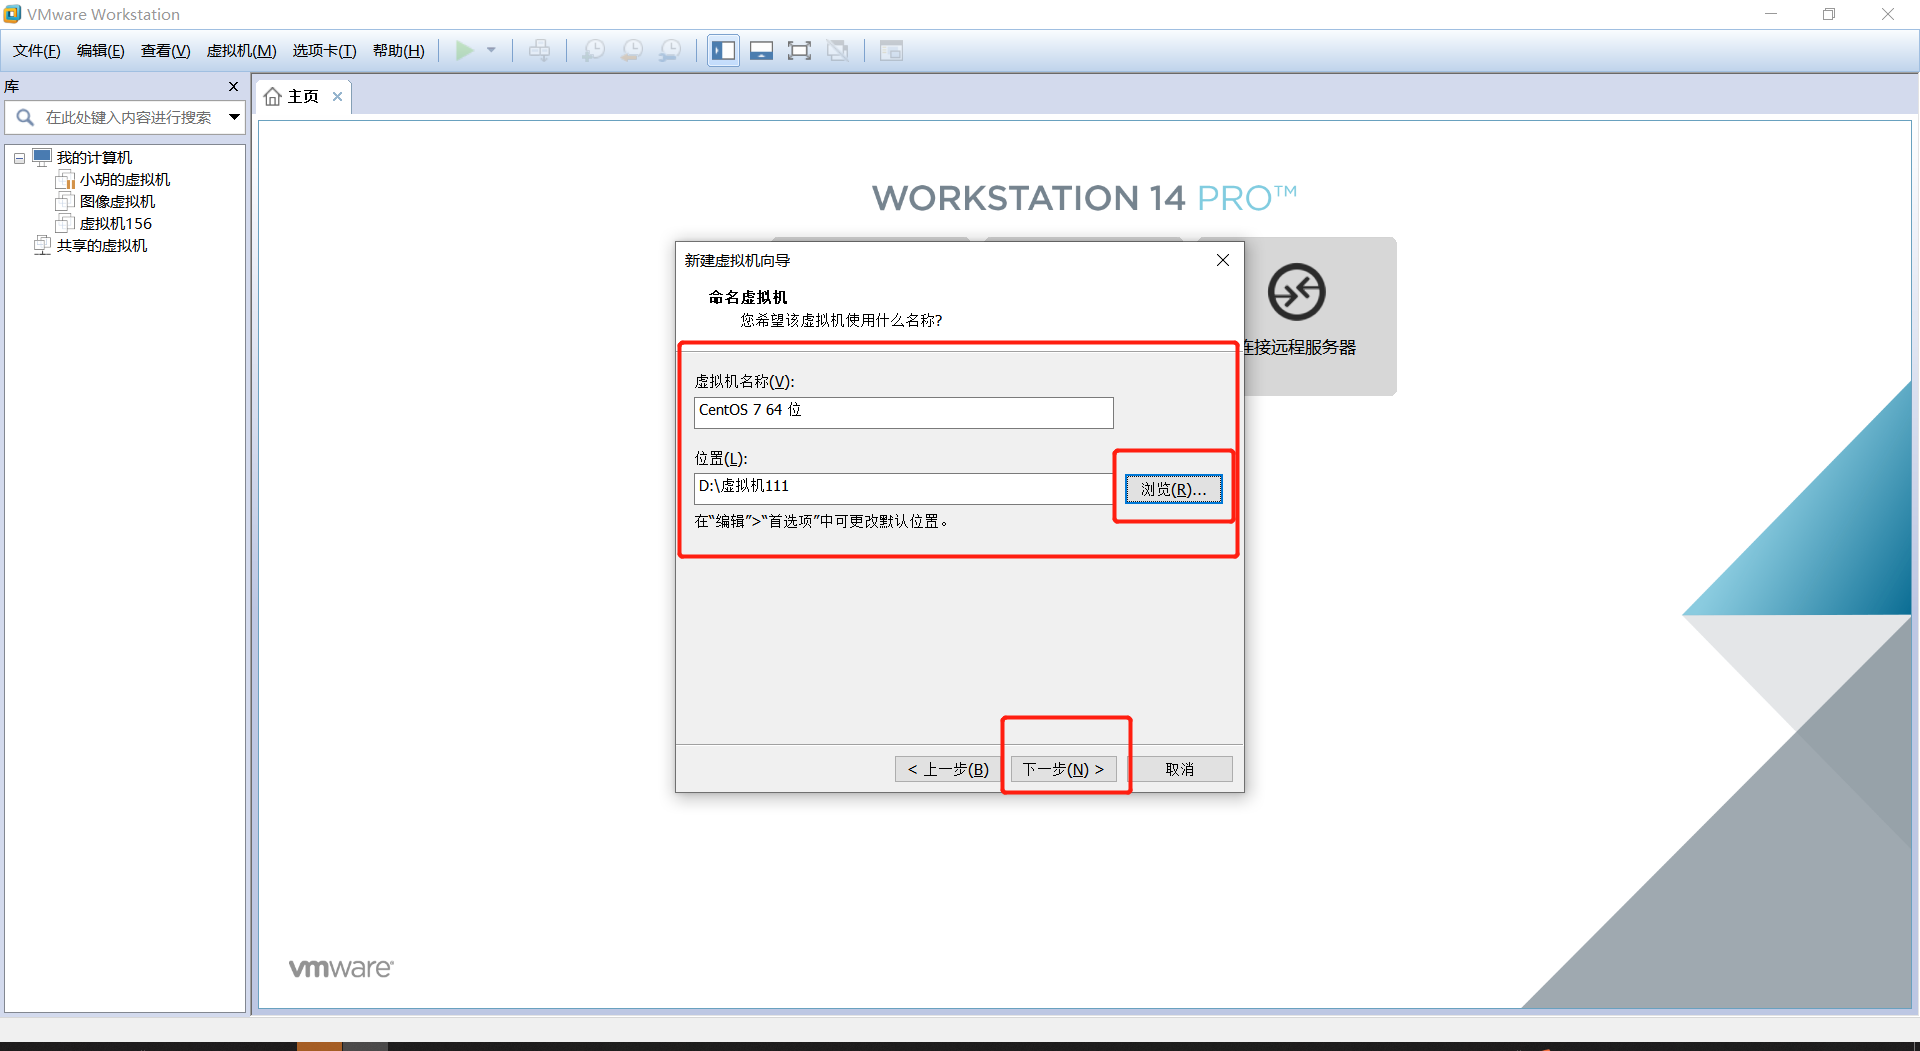Click the hint text about 首选项 default location
Screen dimensions: 1920x1051
tap(822, 521)
